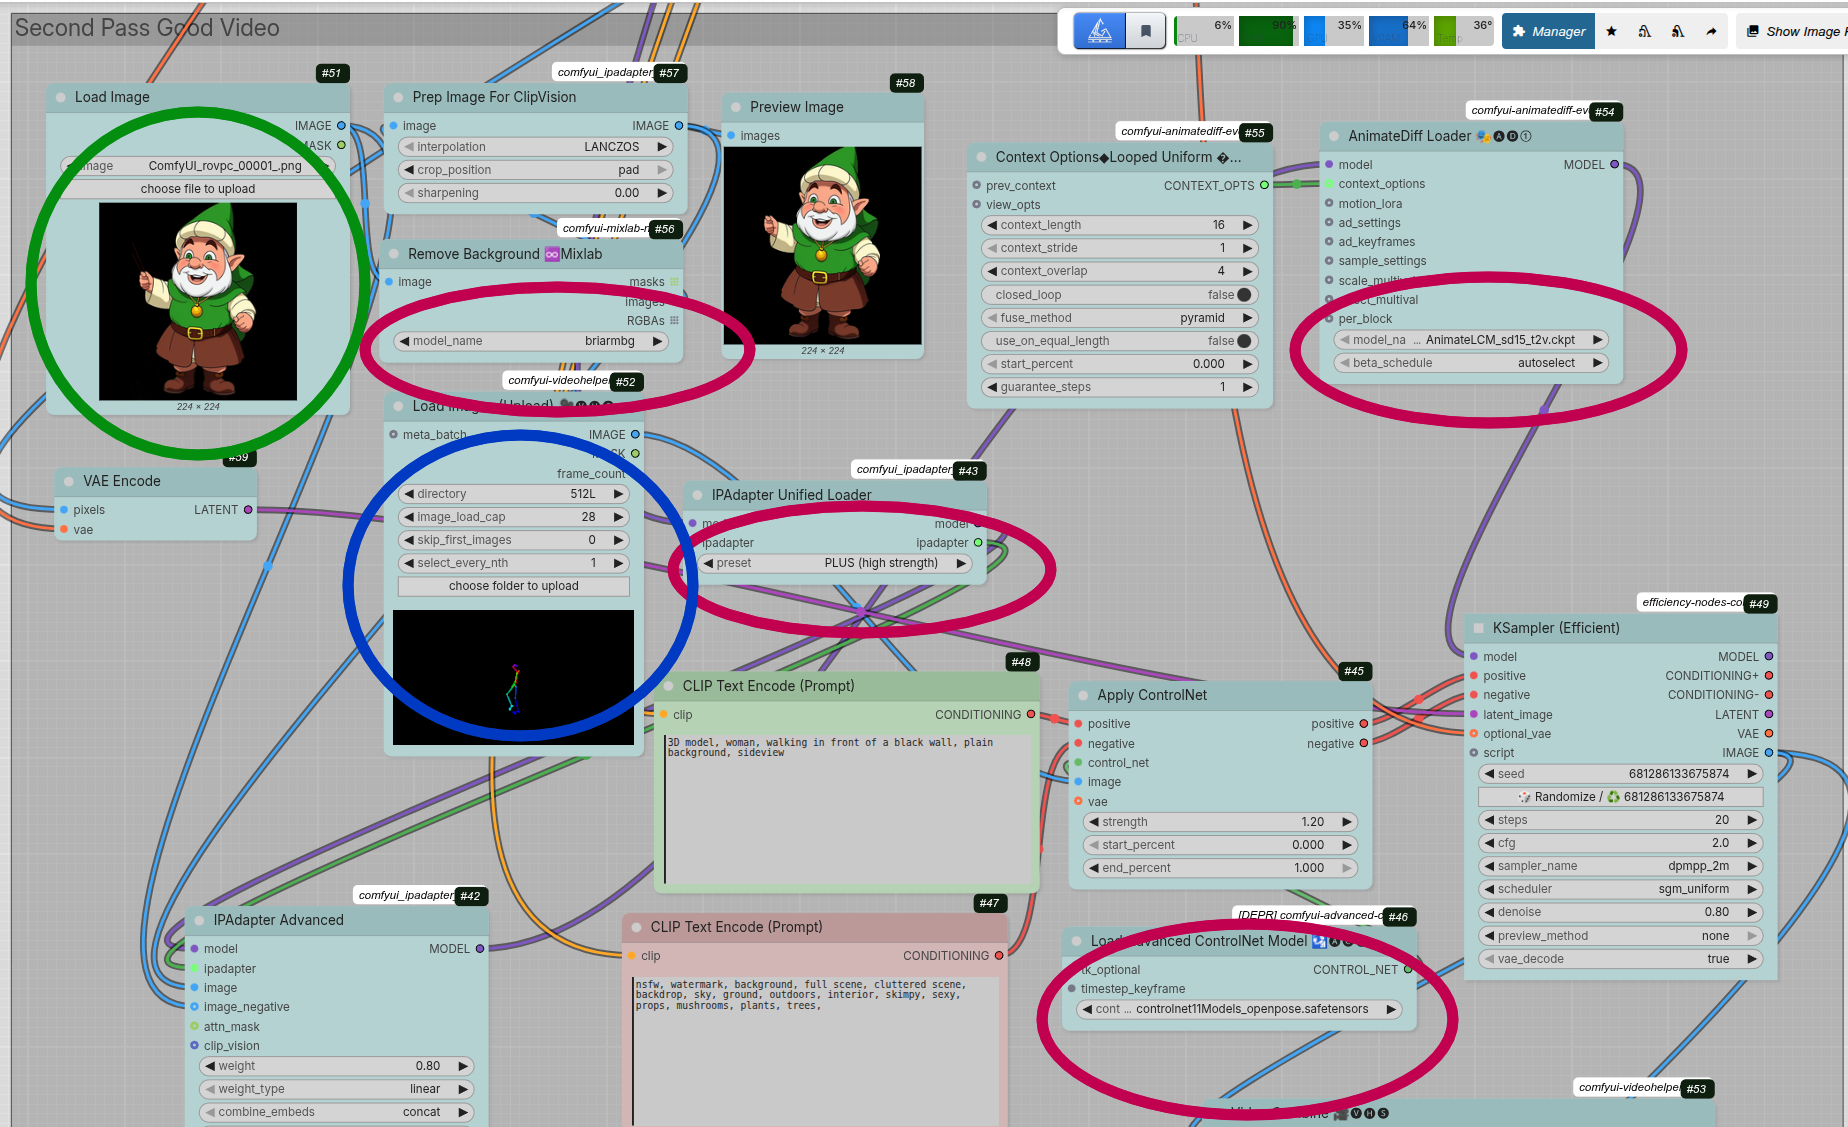The width and height of the screenshot is (1848, 1127).
Task: Click the gnome thumbnail in Load Image node
Action: tap(198, 302)
